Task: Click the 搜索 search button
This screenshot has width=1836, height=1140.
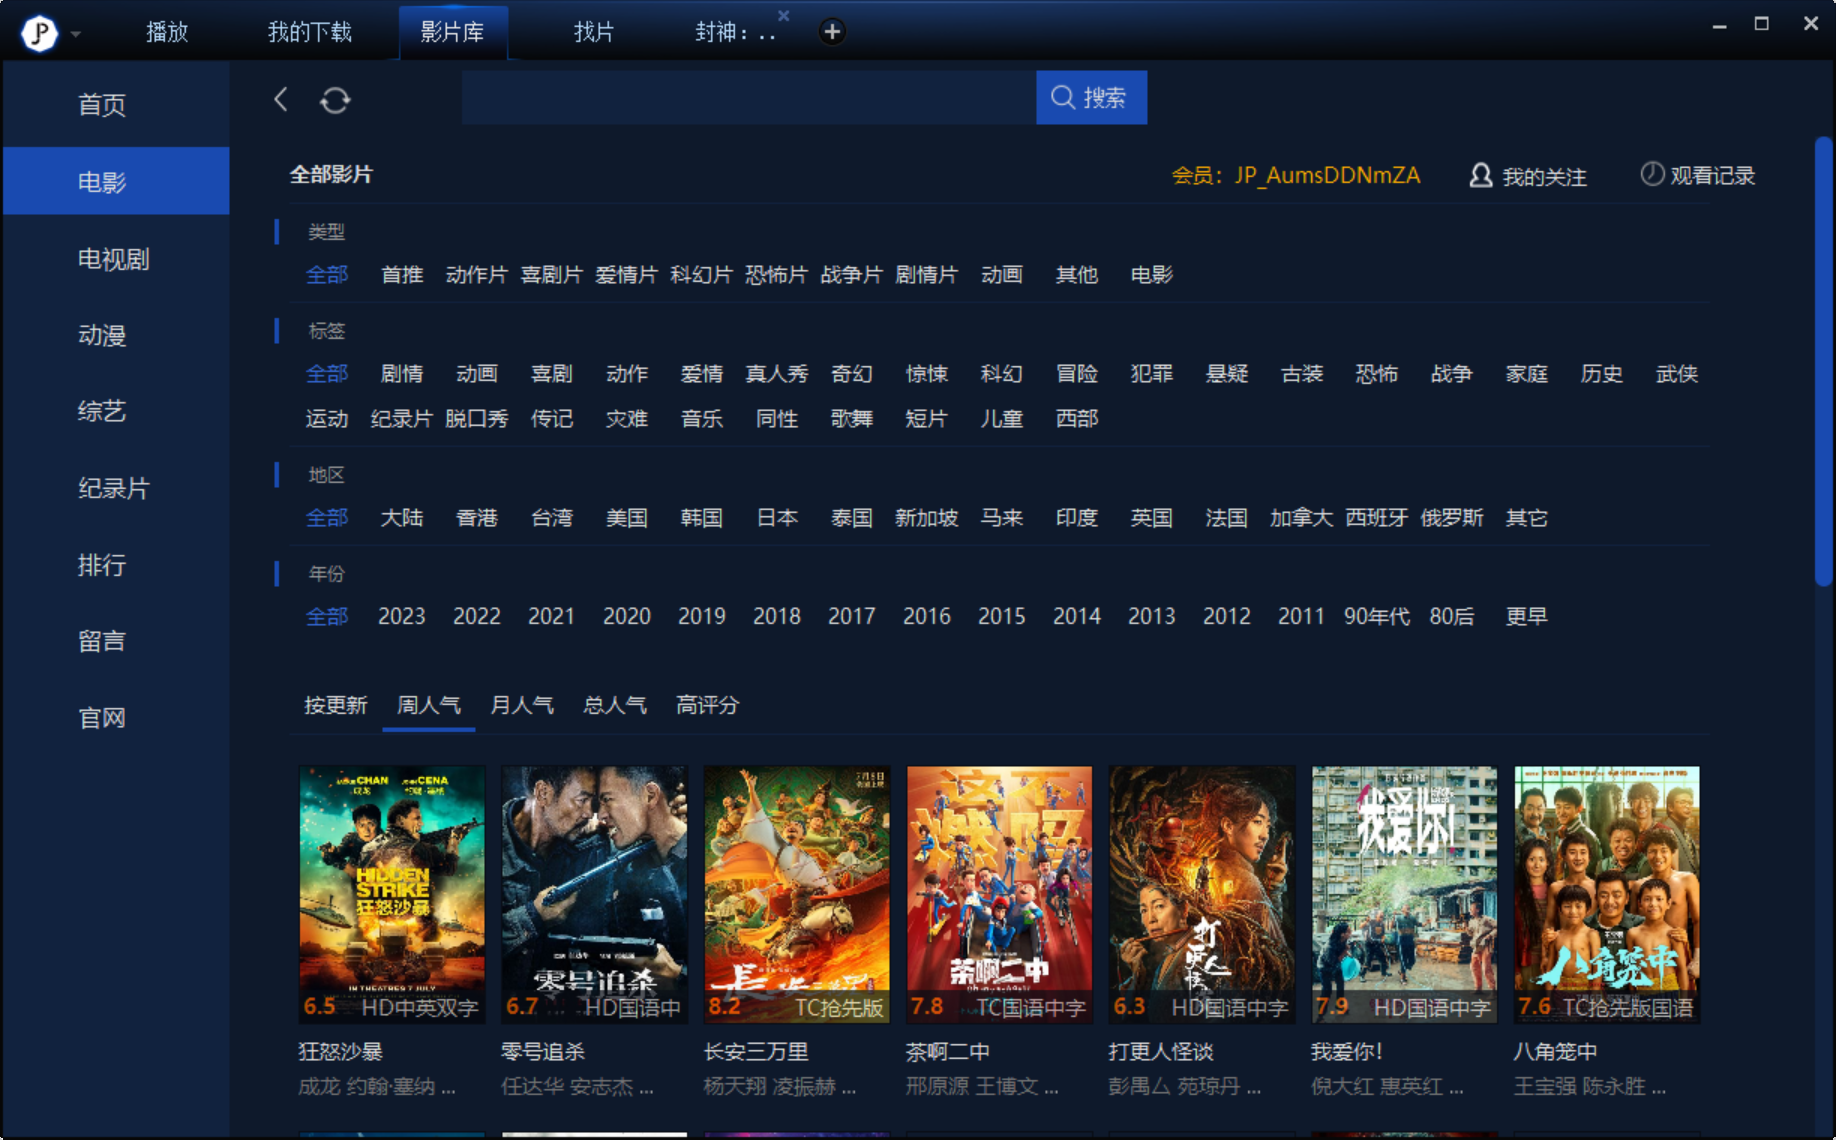Action: [1091, 98]
